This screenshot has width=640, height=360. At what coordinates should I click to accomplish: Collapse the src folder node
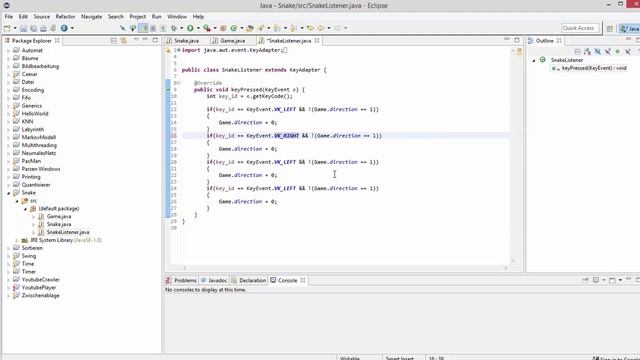pyautogui.click(x=17, y=201)
